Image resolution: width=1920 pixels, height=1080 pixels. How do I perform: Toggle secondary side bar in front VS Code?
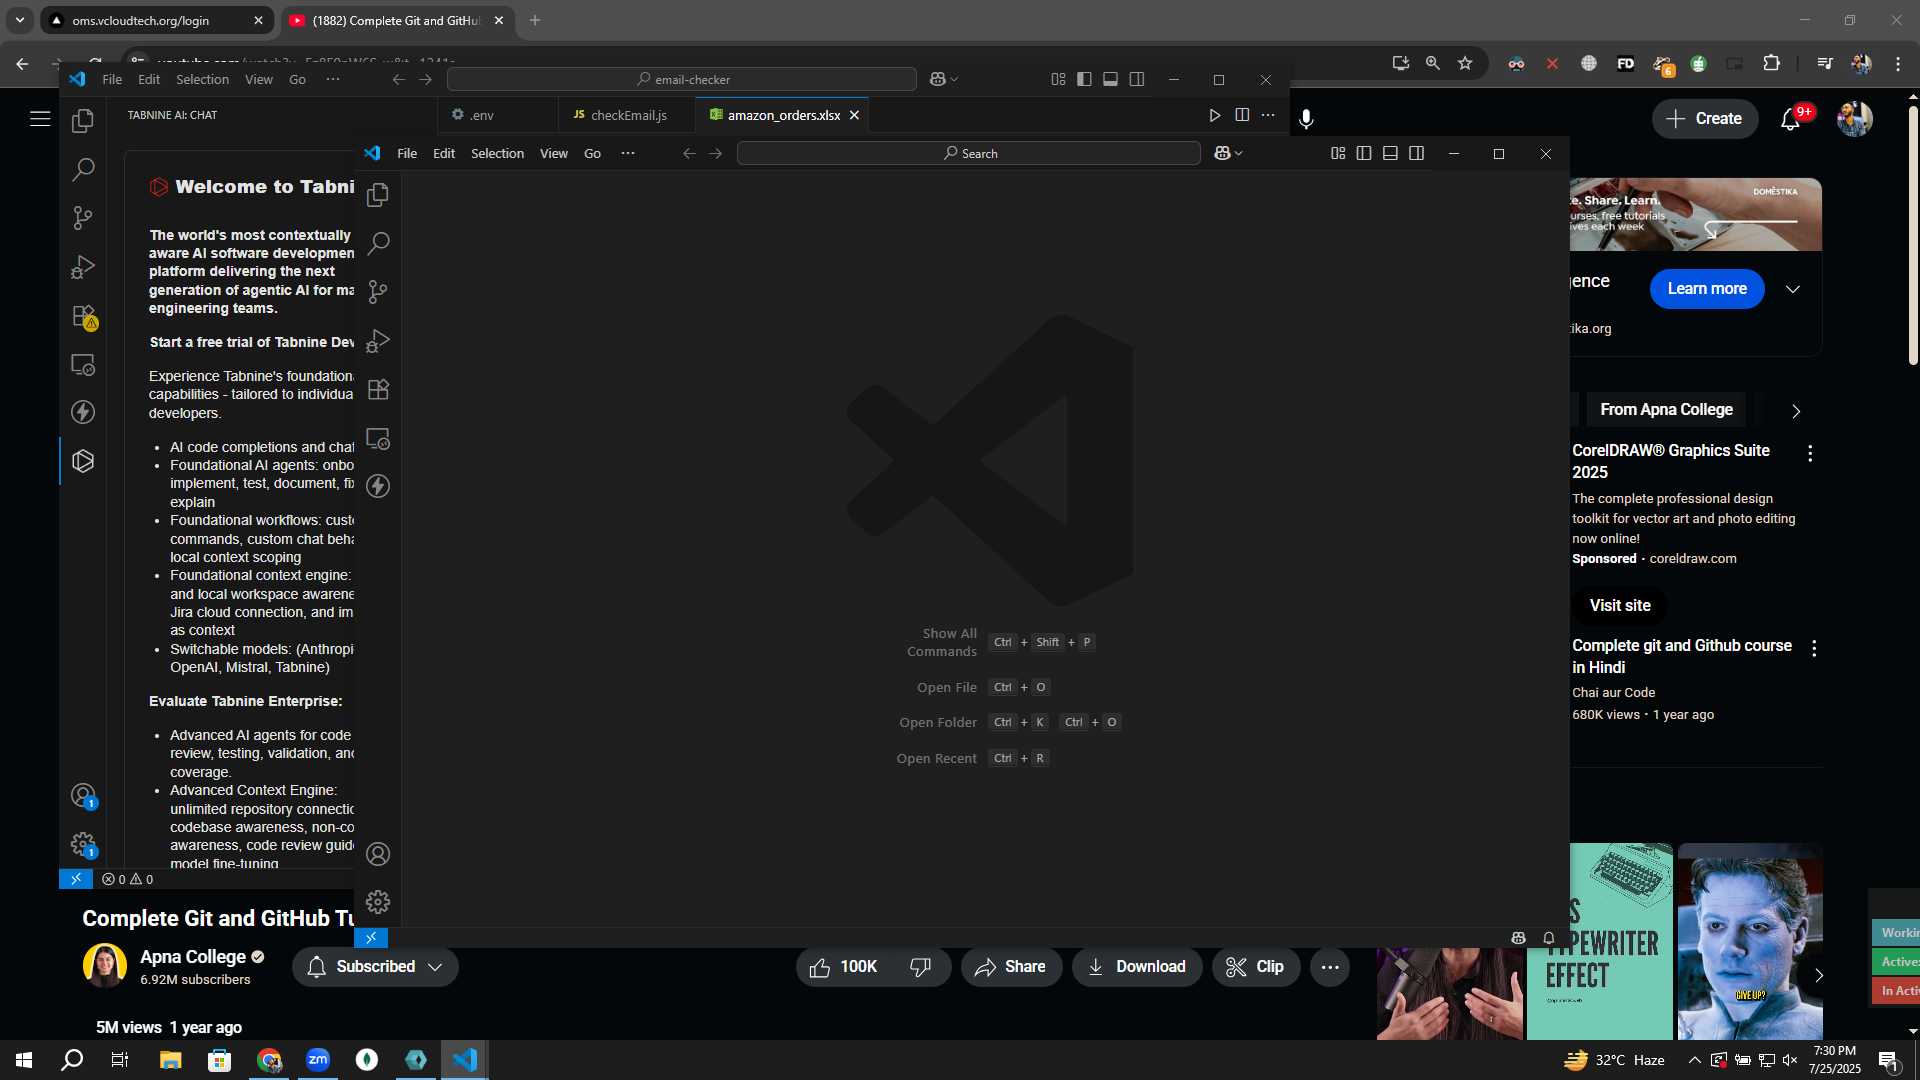click(1416, 153)
